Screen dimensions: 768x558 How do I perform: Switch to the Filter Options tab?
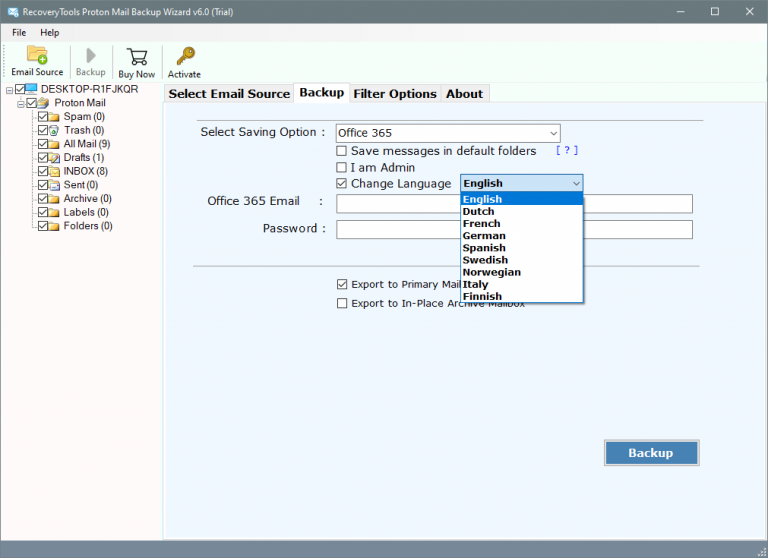tap(395, 94)
